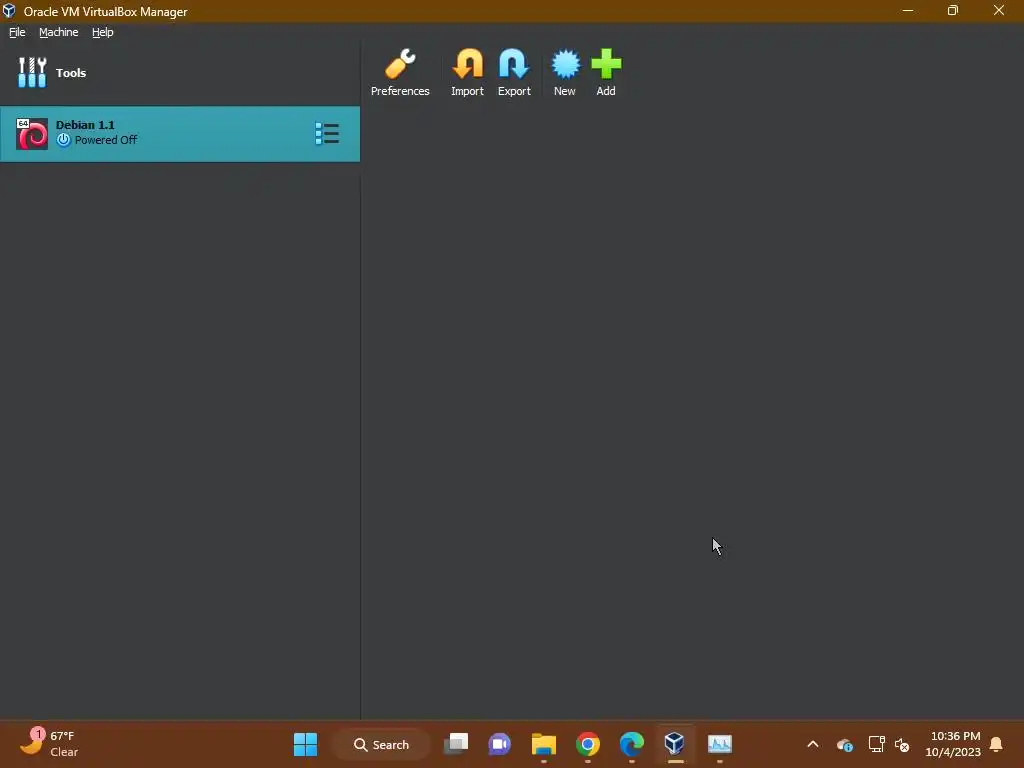Open the Windows Start menu
This screenshot has width=1024, height=768.
point(305,744)
